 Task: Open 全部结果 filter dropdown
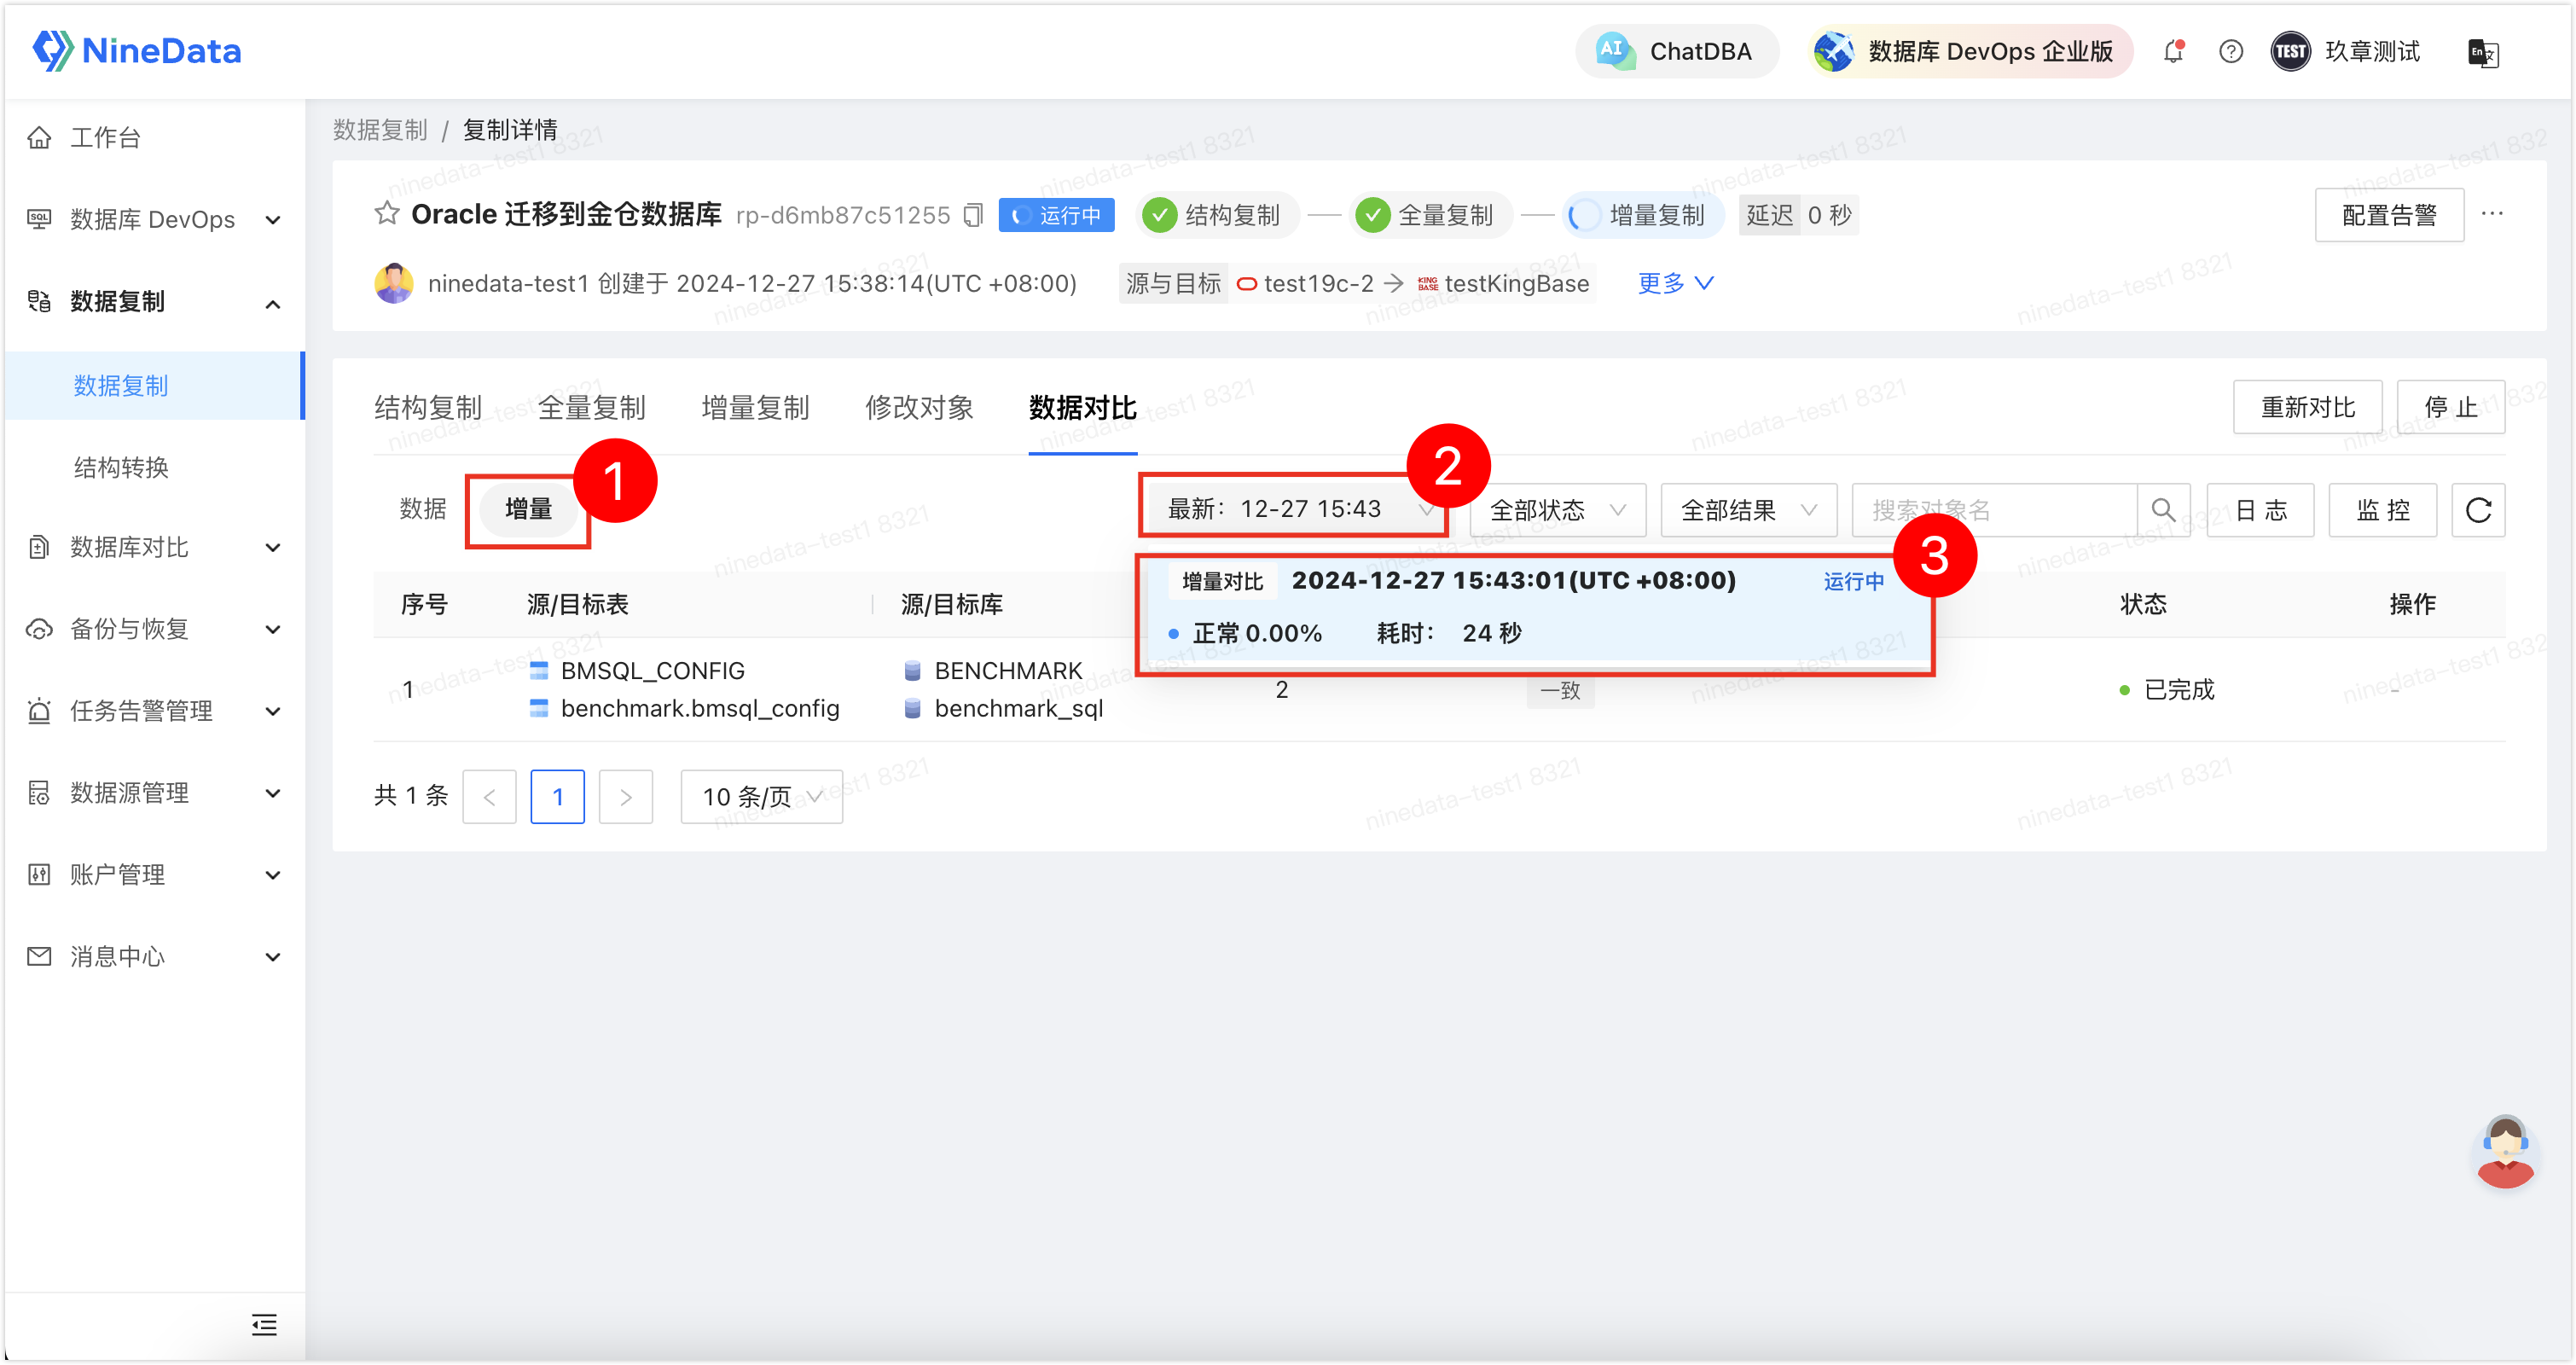1748,510
